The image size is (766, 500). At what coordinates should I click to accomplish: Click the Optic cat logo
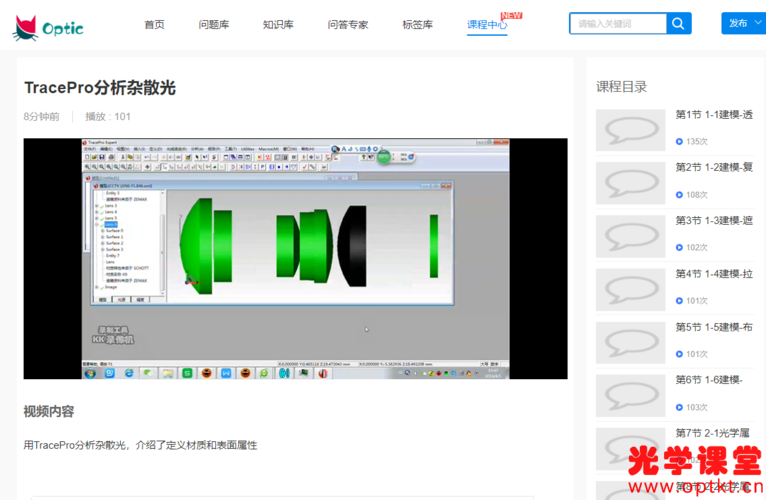47,27
